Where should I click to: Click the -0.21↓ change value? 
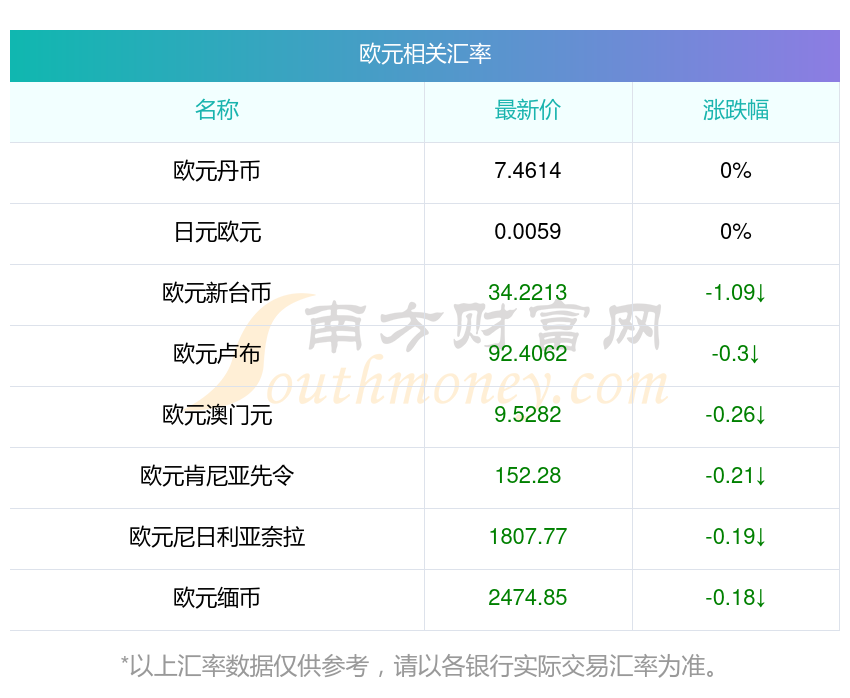tap(736, 476)
